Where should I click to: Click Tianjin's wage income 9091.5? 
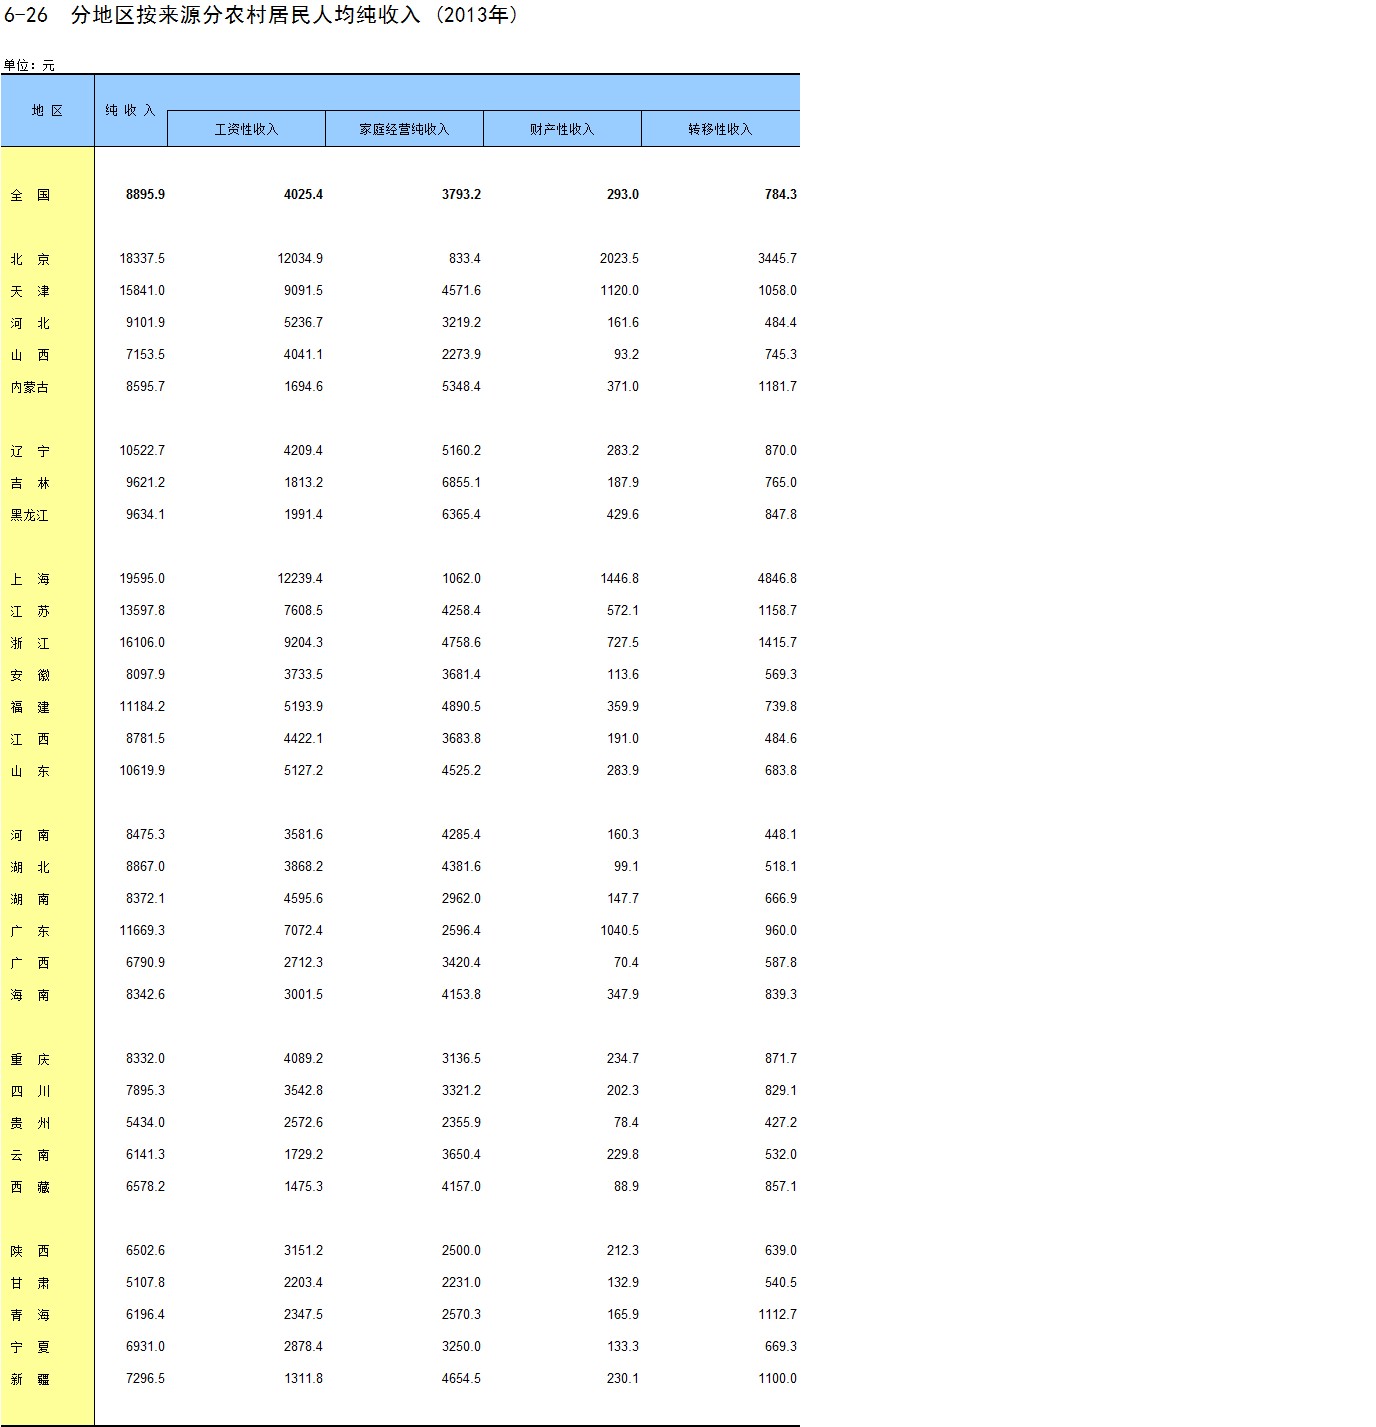click(303, 291)
